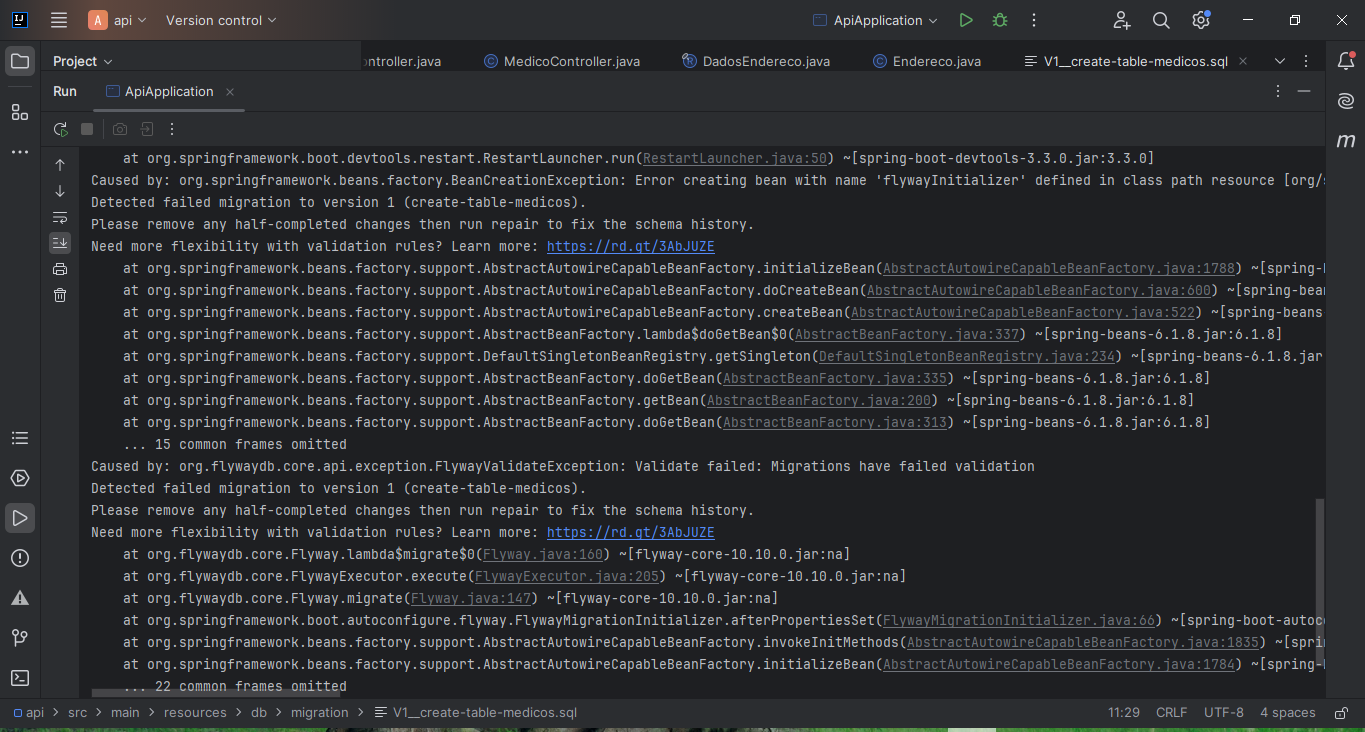Follow the rd.gt link under the FlywayValidateException message

pos(631,532)
